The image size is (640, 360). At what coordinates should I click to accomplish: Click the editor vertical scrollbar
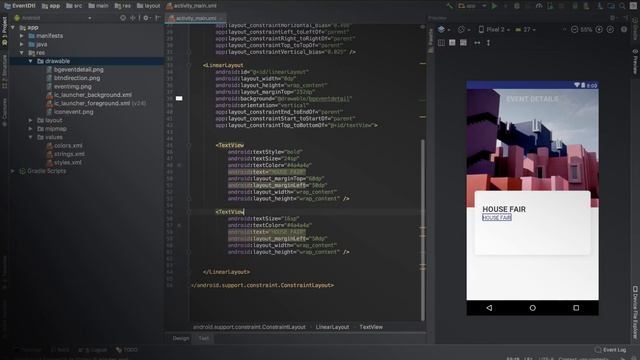point(422,229)
